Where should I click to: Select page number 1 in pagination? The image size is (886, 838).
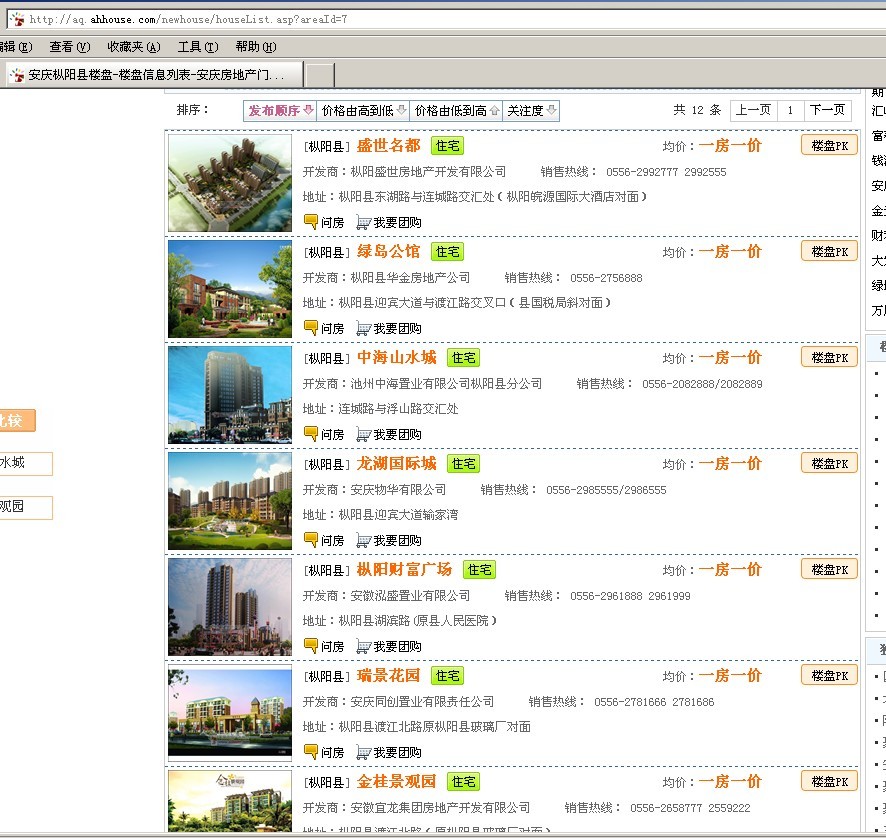(790, 110)
